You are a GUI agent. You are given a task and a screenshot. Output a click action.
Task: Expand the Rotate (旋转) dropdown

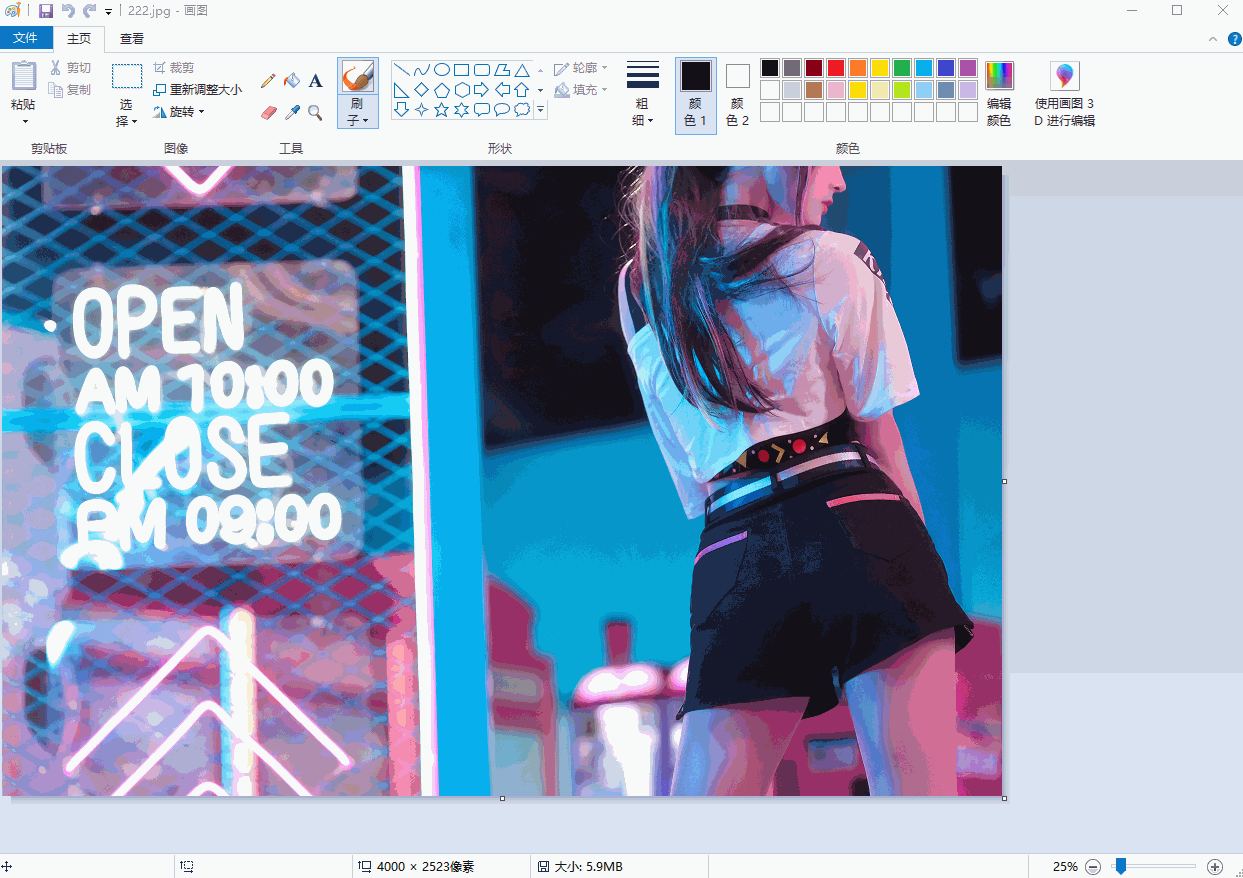179,112
